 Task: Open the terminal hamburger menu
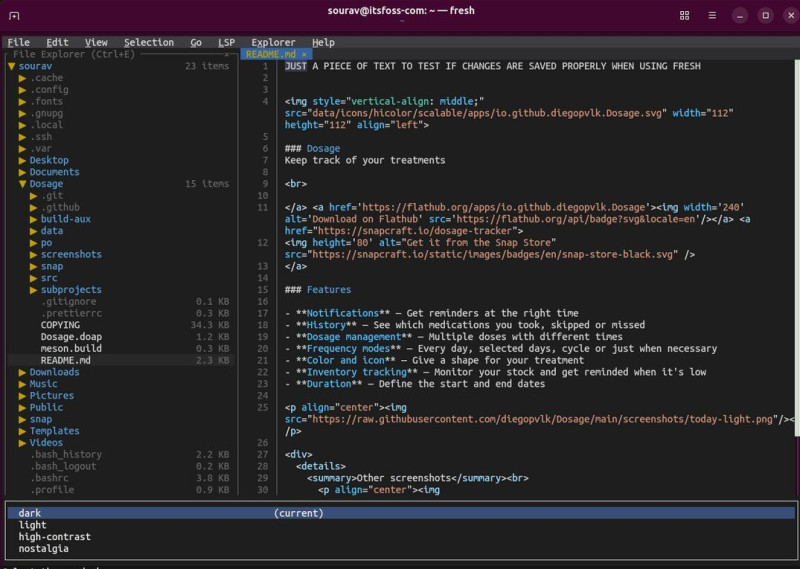click(712, 16)
